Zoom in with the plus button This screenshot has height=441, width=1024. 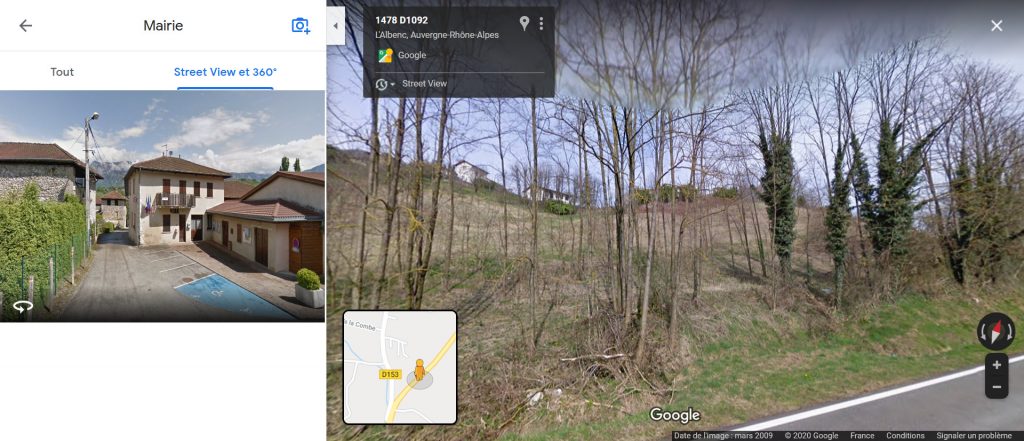(x=997, y=365)
